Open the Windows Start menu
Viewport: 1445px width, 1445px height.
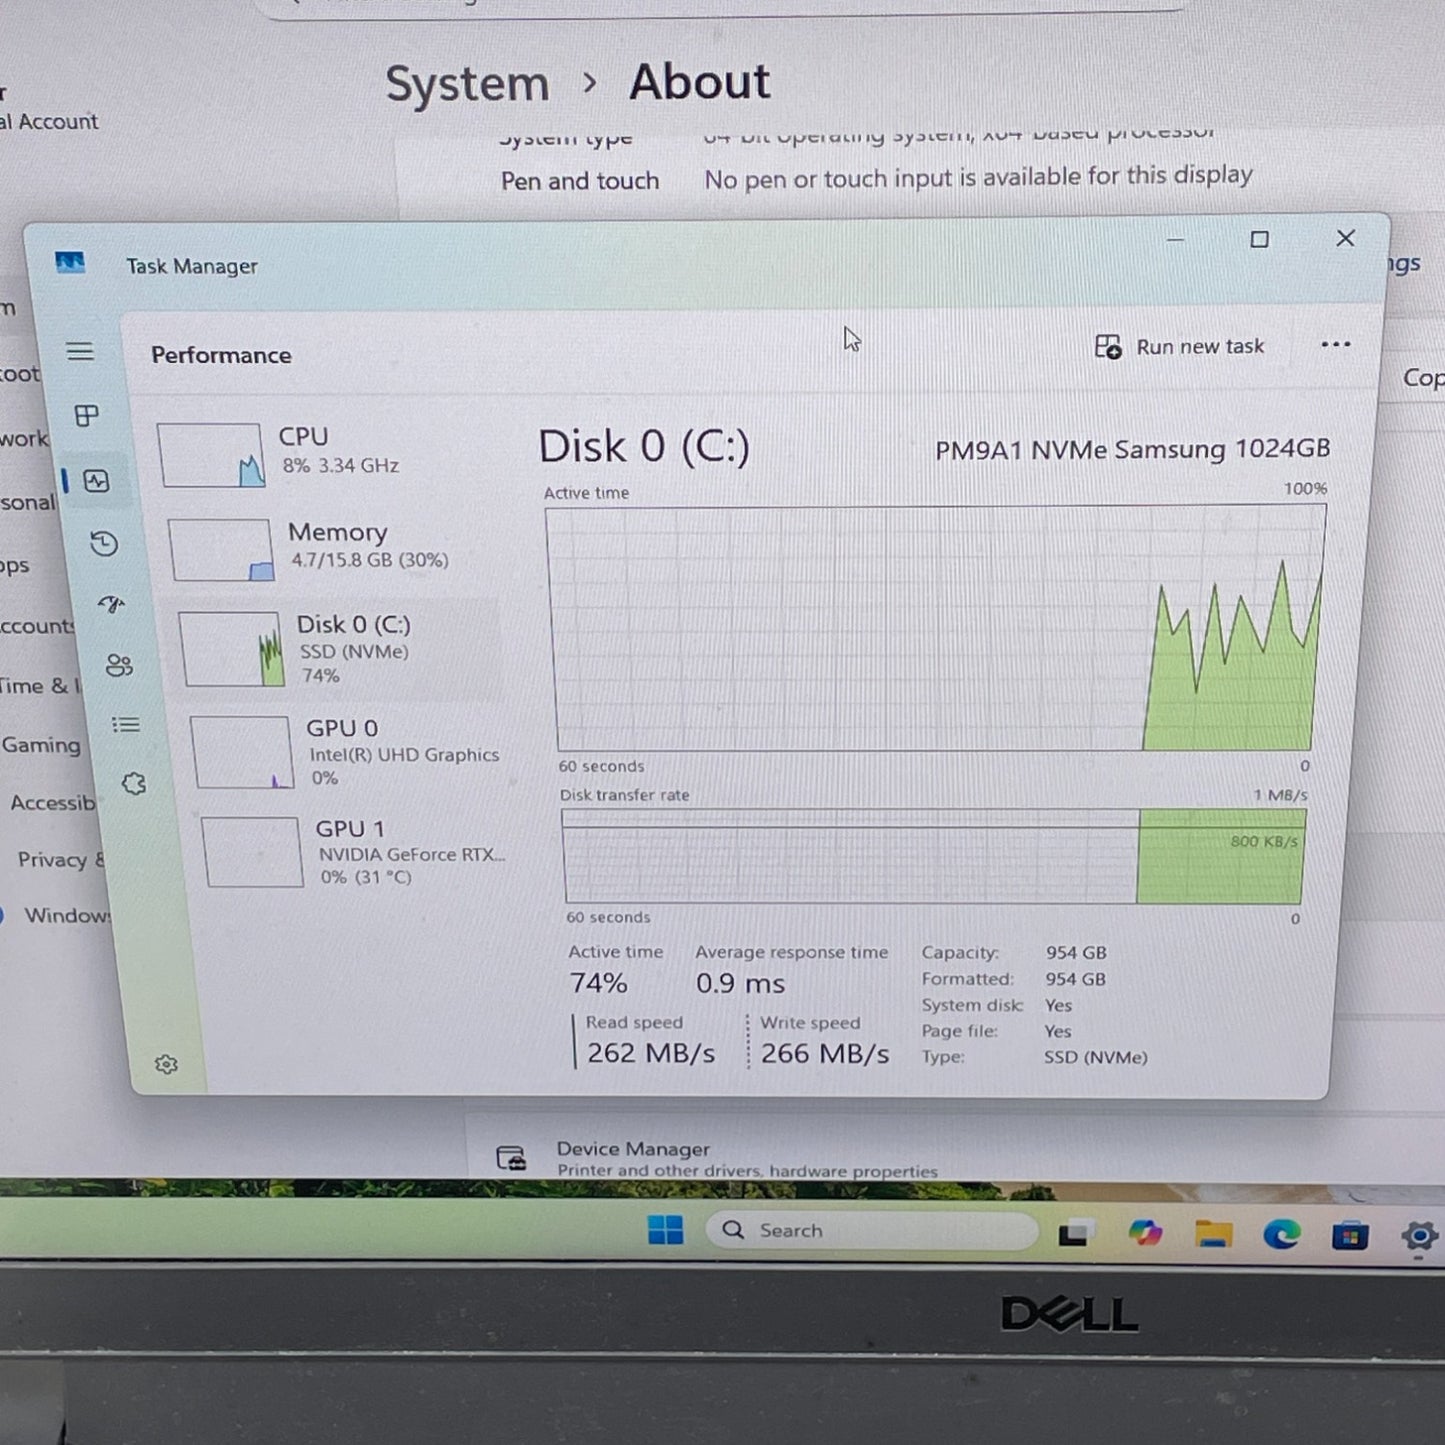(x=665, y=1230)
